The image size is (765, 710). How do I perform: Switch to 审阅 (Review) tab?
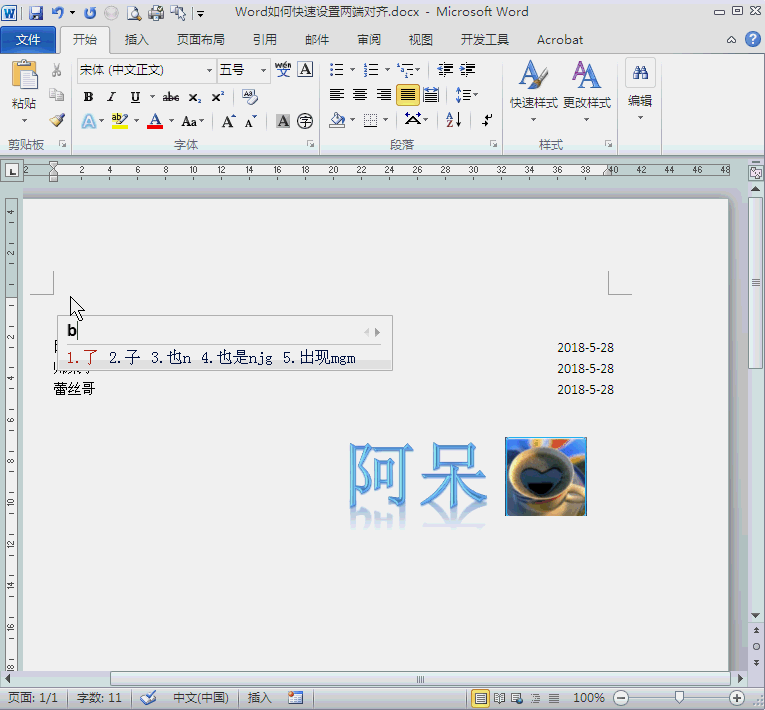(369, 40)
